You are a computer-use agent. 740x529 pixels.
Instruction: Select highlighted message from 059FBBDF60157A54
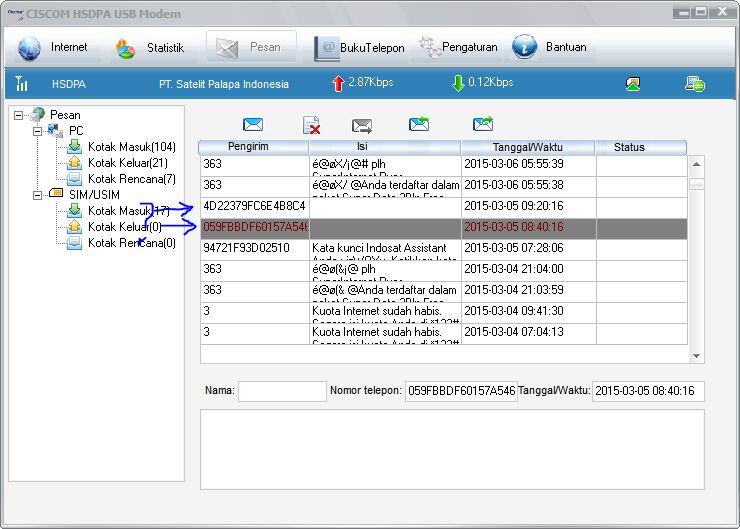pos(444,229)
